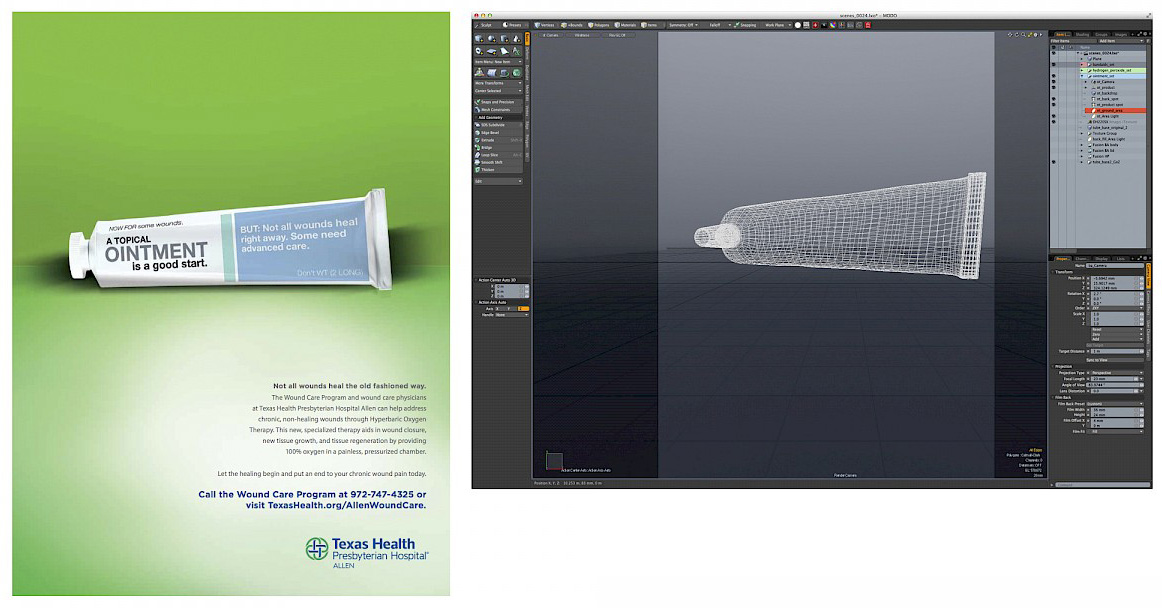Switch to Materials selection mode

pos(625,25)
